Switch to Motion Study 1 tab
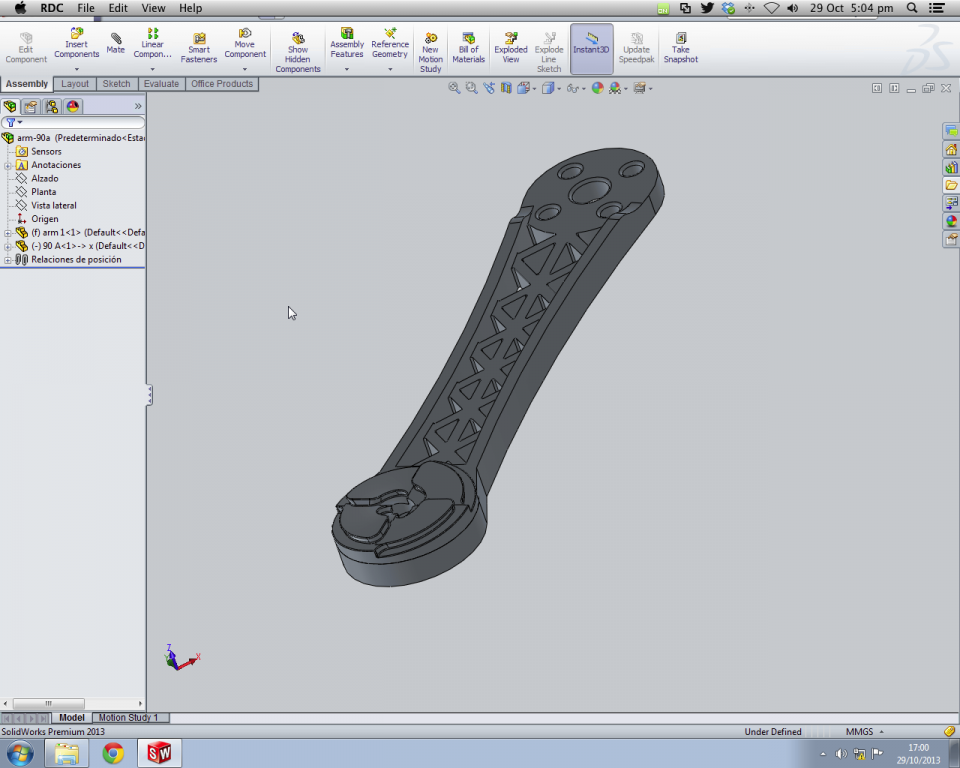 pyautogui.click(x=128, y=718)
